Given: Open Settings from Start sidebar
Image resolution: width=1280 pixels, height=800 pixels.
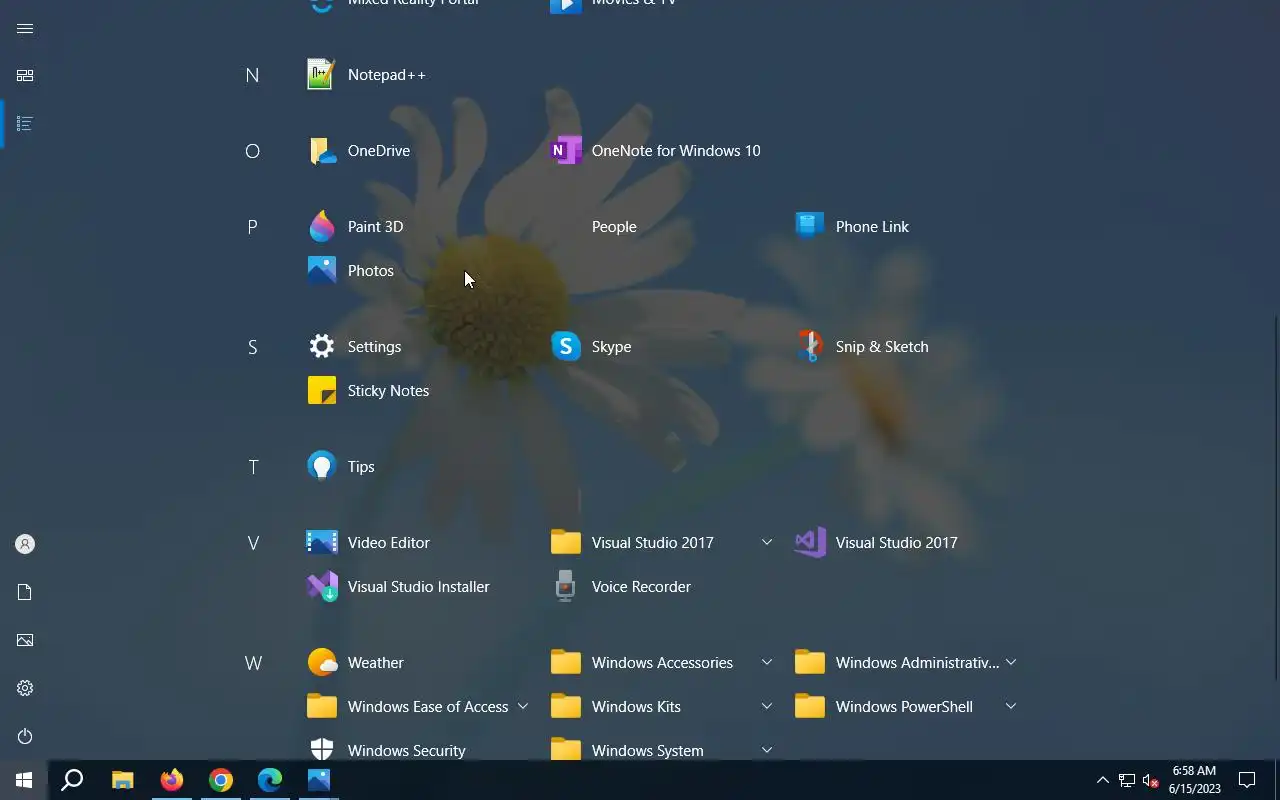Looking at the screenshot, I should (x=25, y=688).
